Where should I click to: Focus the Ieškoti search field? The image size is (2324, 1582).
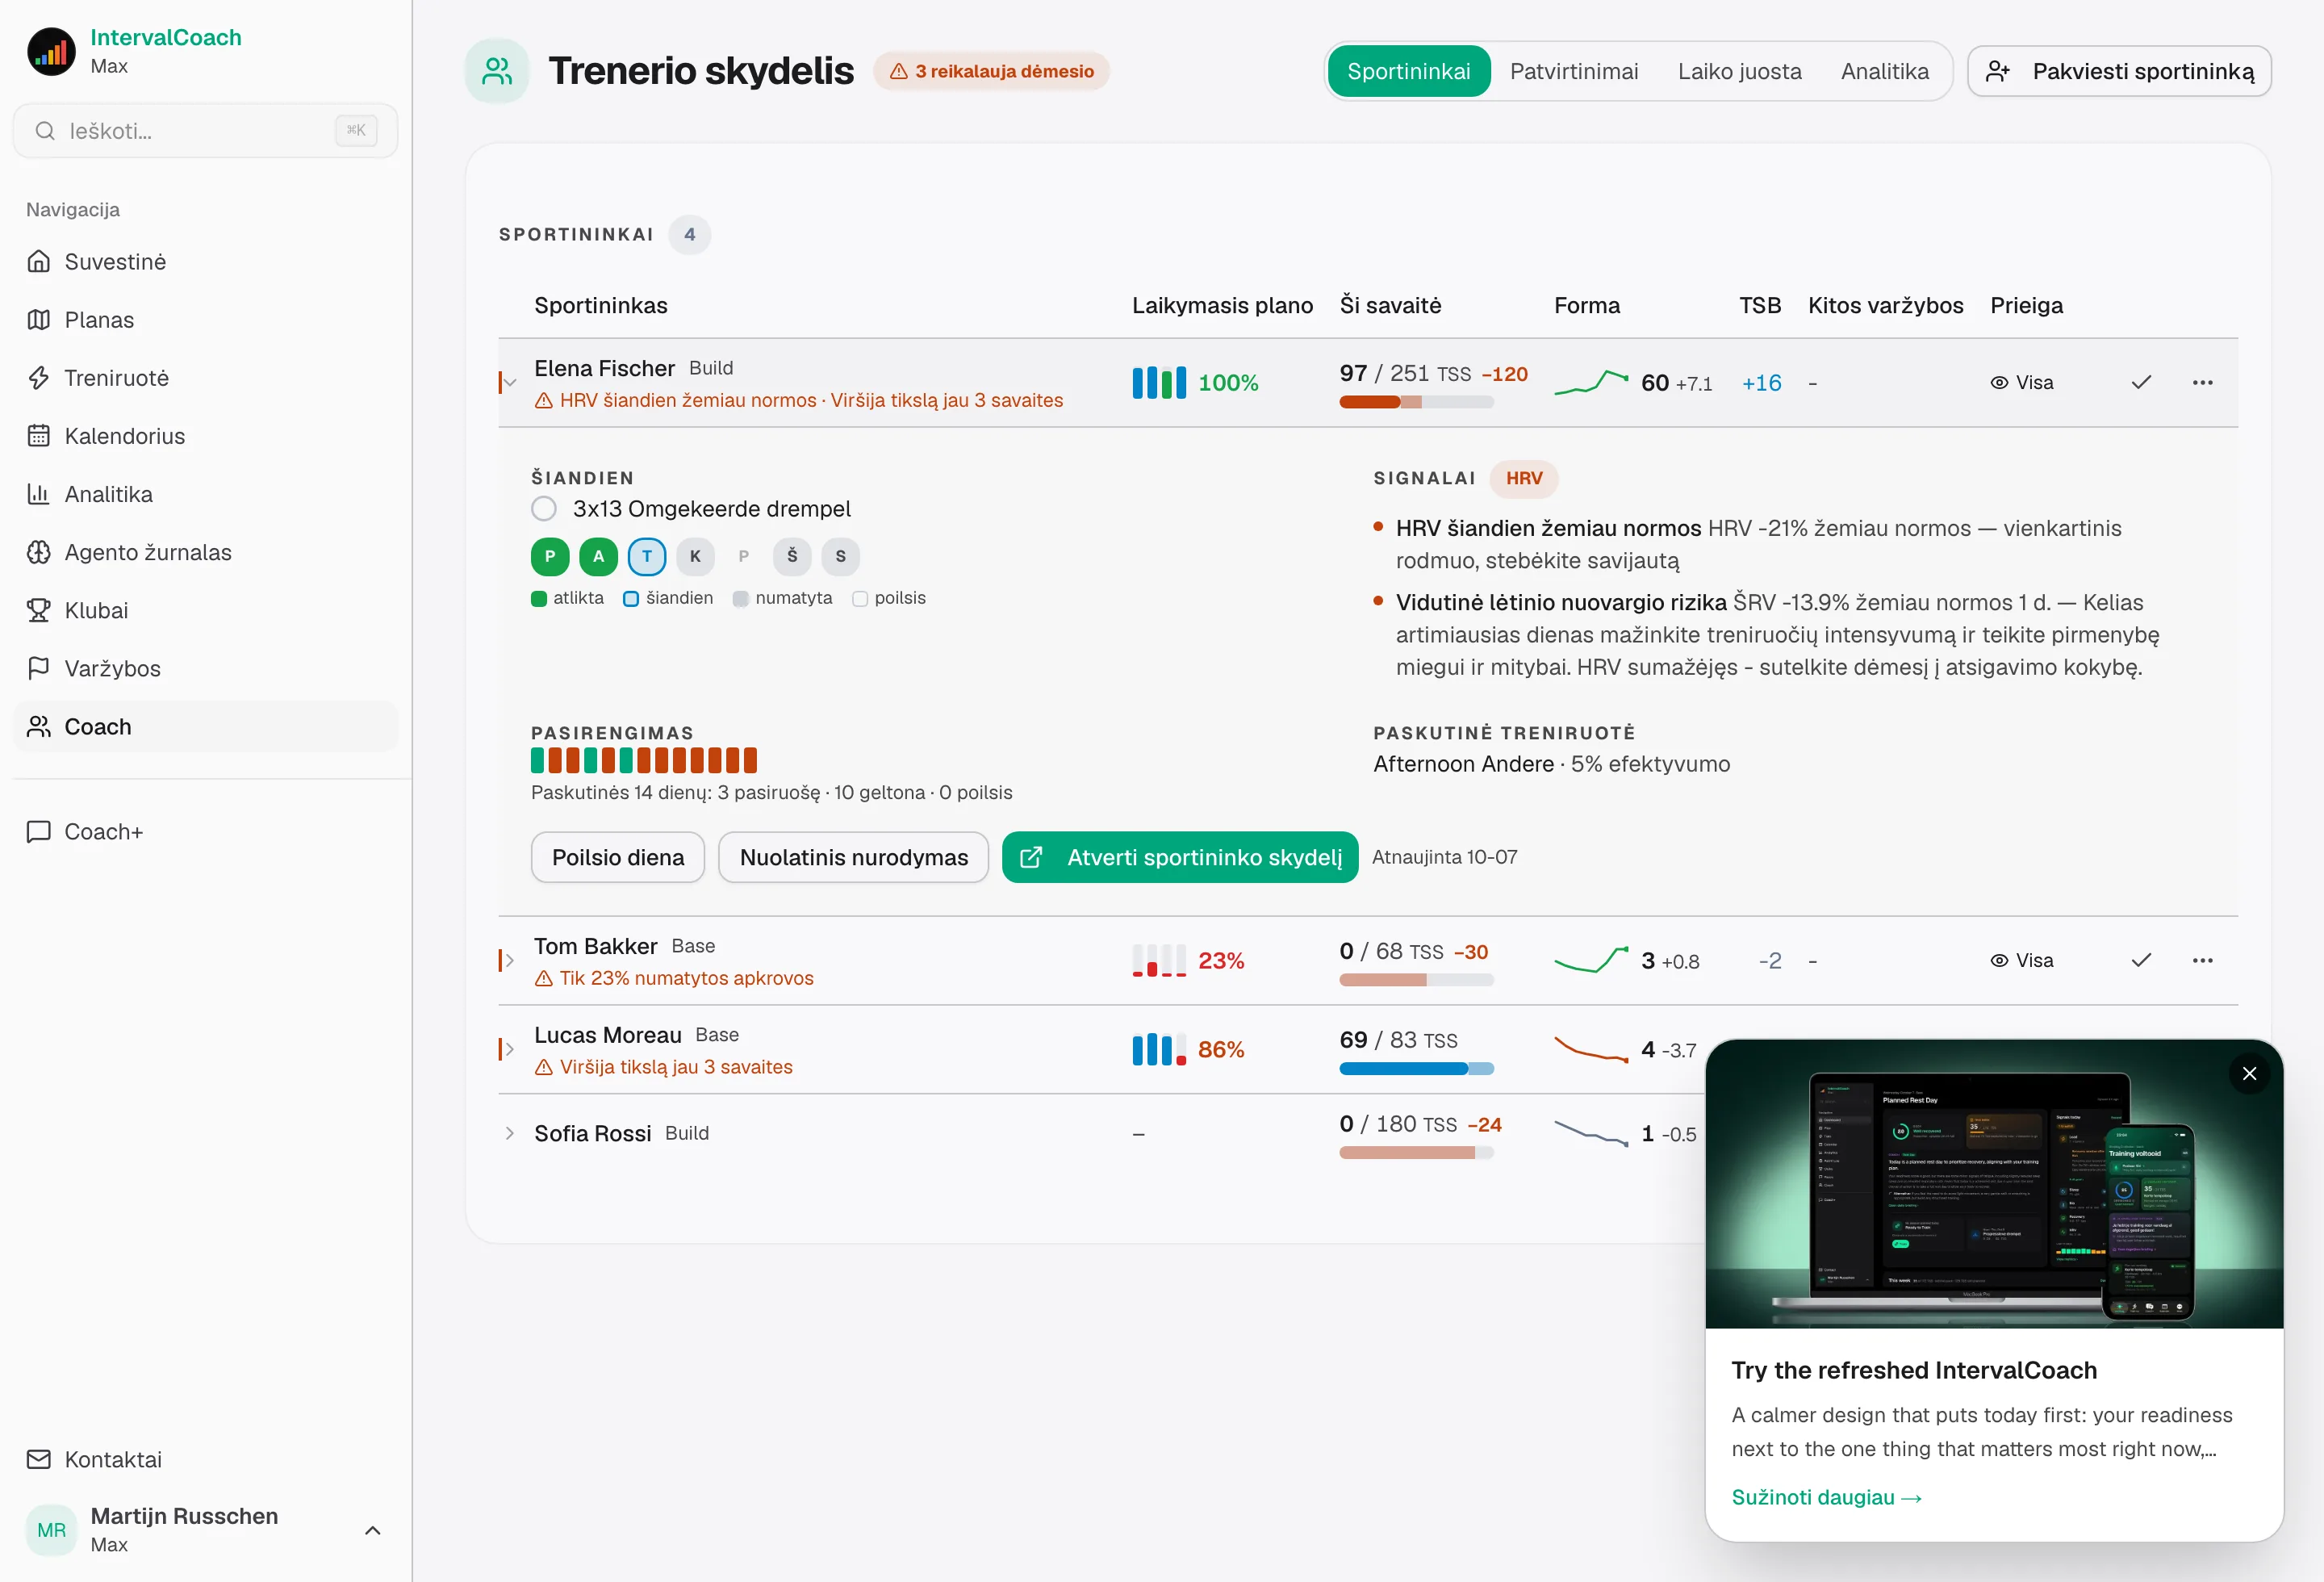coord(205,131)
